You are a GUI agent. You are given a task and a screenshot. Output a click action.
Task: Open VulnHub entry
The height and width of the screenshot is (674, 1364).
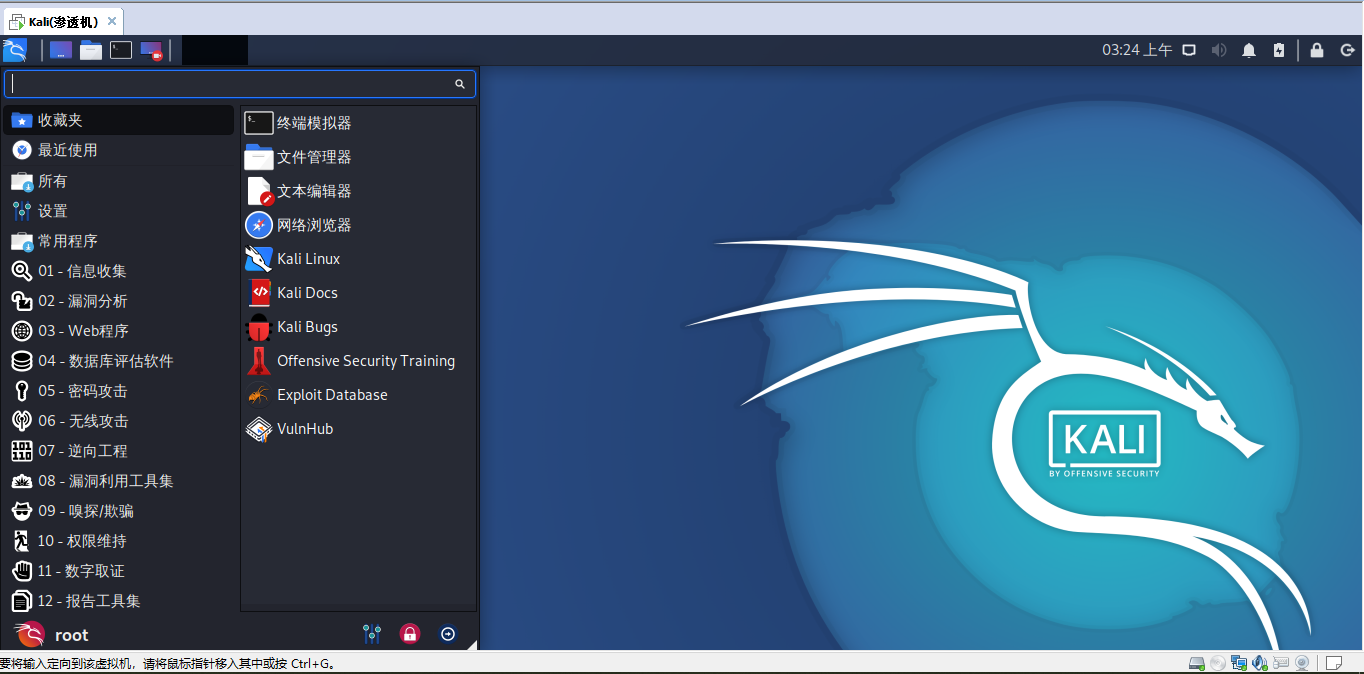[x=358, y=429]
